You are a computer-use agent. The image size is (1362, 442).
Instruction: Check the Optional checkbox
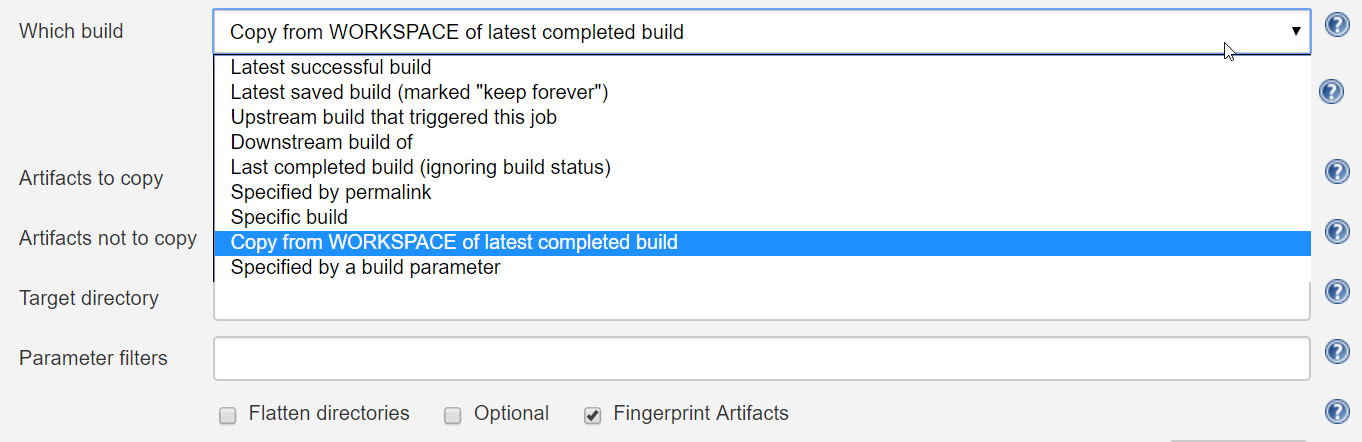[453, 415]
